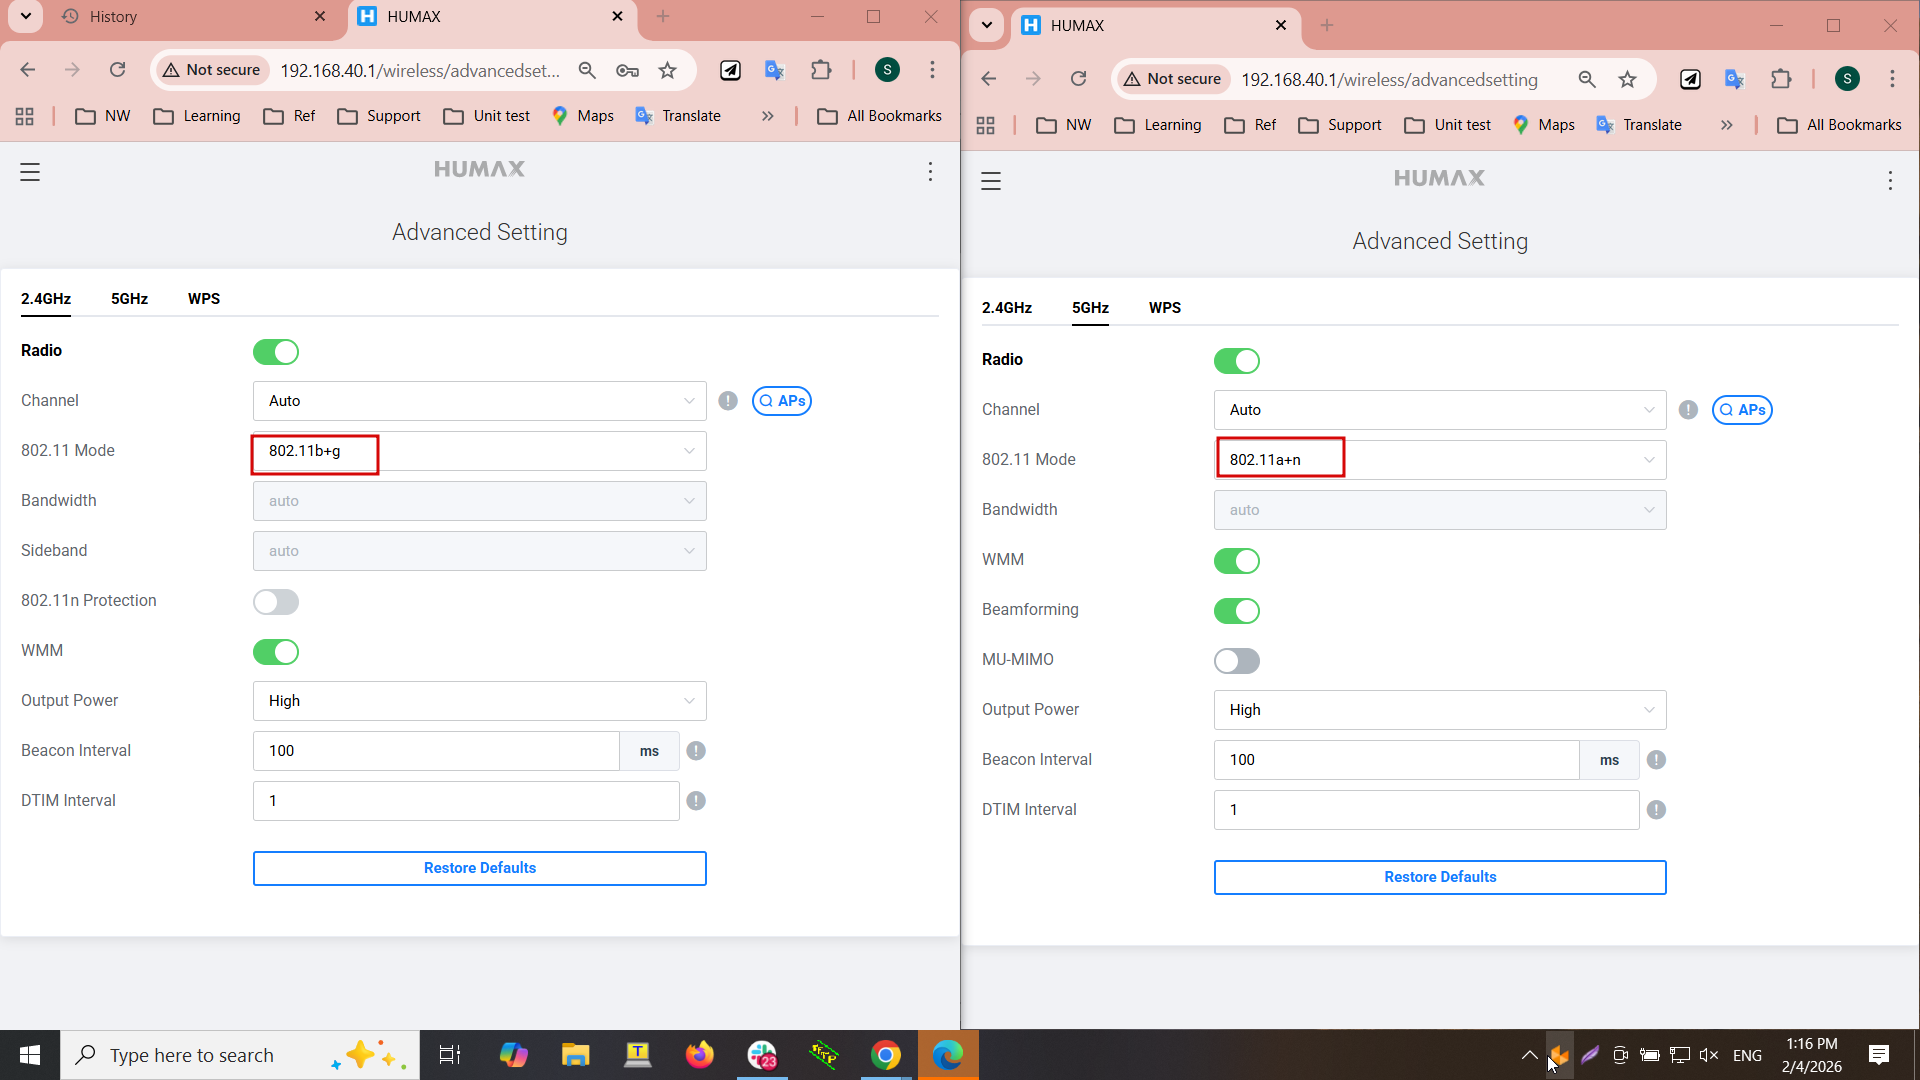Expand 5GHz Channel Auto dropdown
This screenshot has height=1080, width=1920.
[1439, 410]
